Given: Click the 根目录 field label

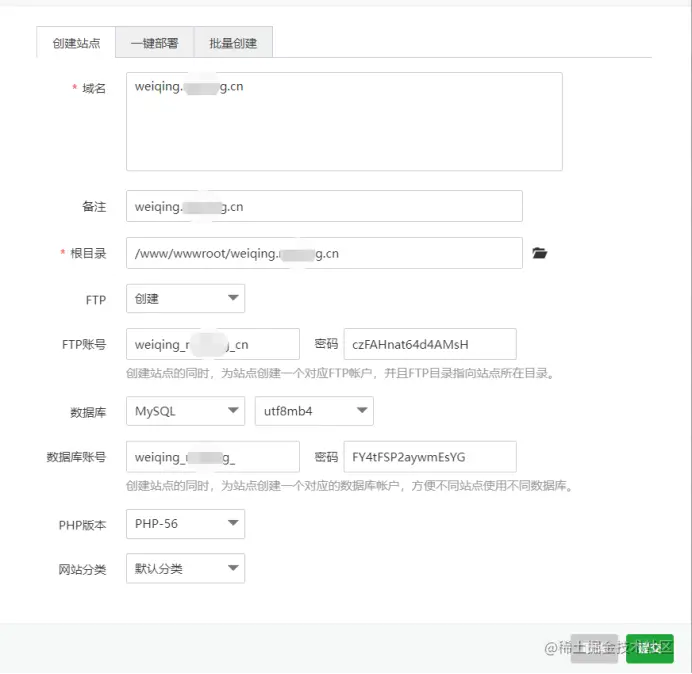Looking at the screenshot, I should tap(88, 253).
